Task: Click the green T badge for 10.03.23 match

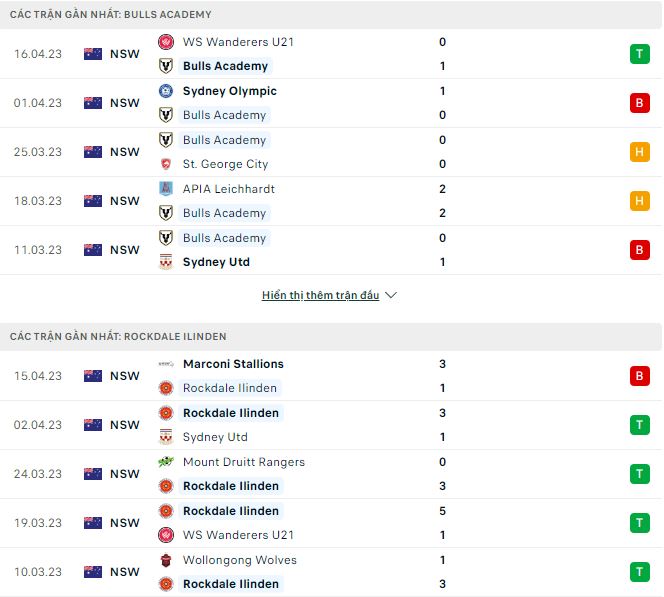Action: [639, 572]
